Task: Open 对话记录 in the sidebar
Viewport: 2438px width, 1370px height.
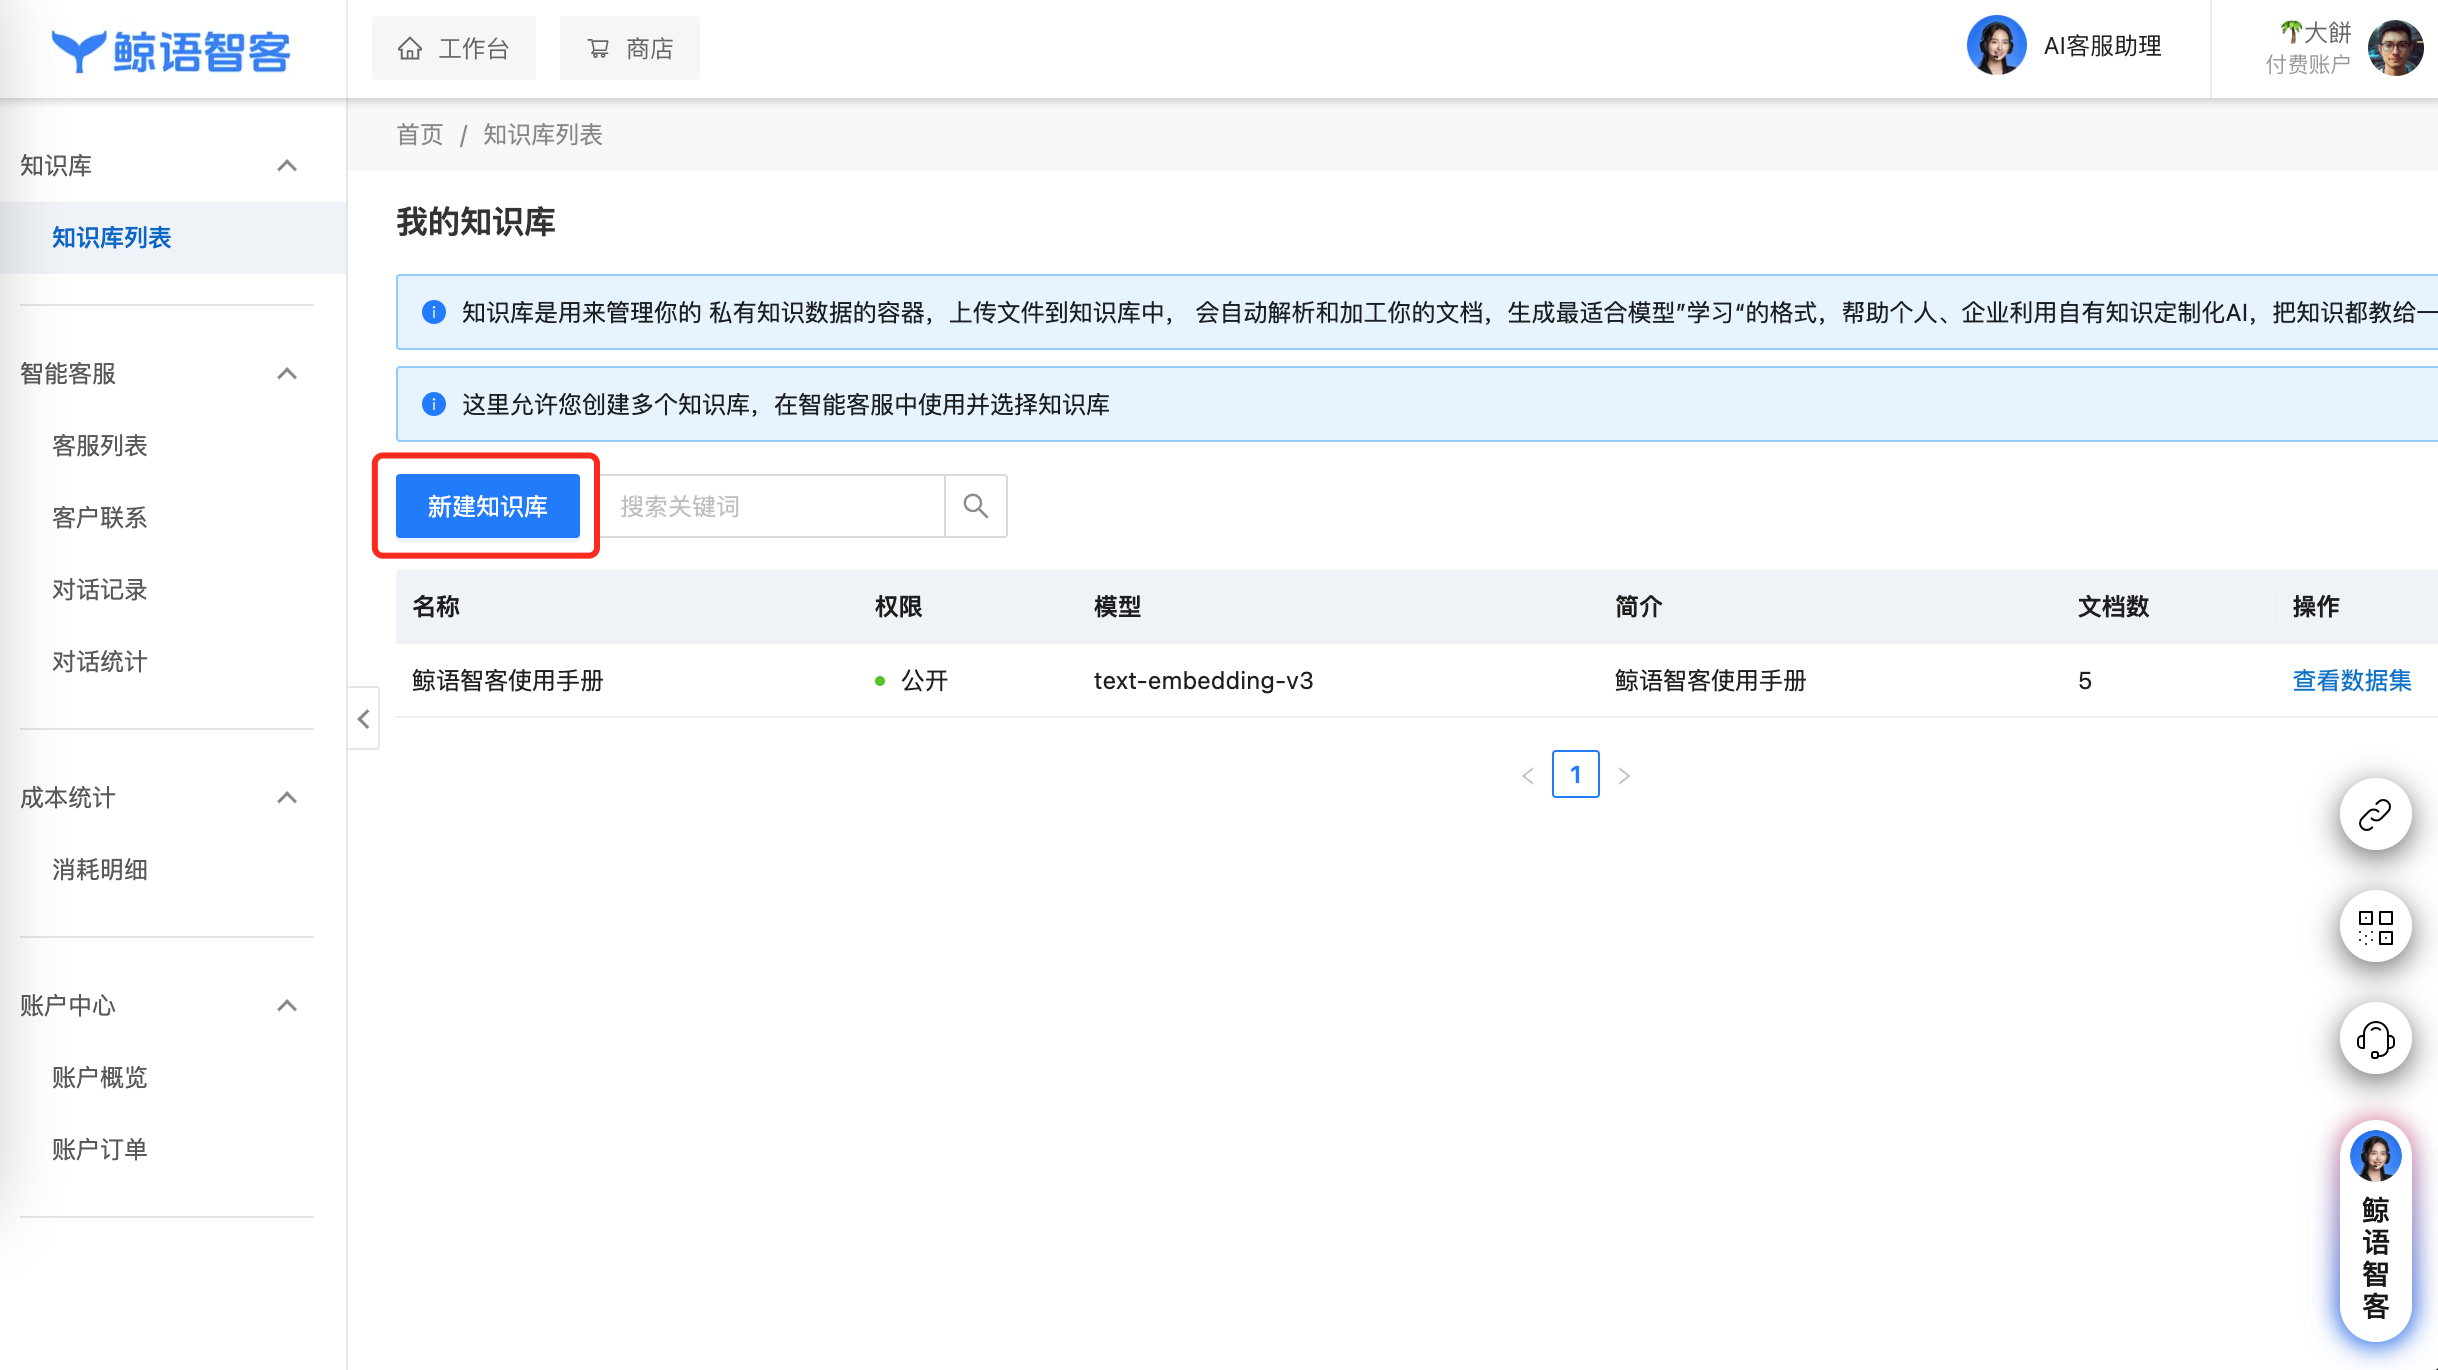Action: point(100,590)
